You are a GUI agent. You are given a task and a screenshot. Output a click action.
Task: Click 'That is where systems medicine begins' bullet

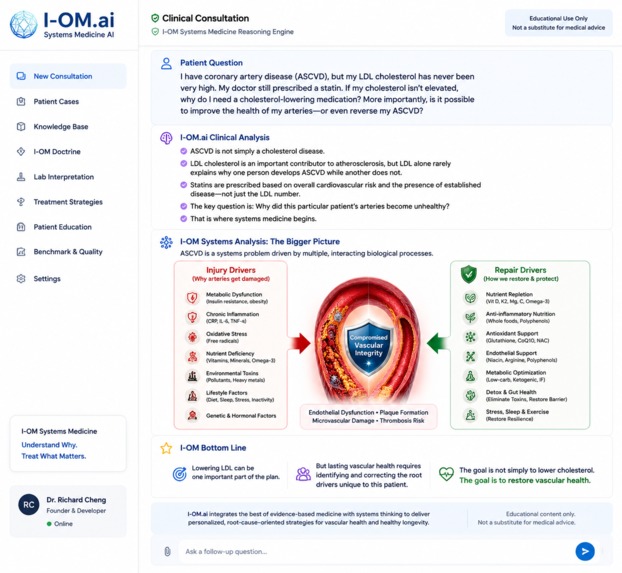coord(248,219)
